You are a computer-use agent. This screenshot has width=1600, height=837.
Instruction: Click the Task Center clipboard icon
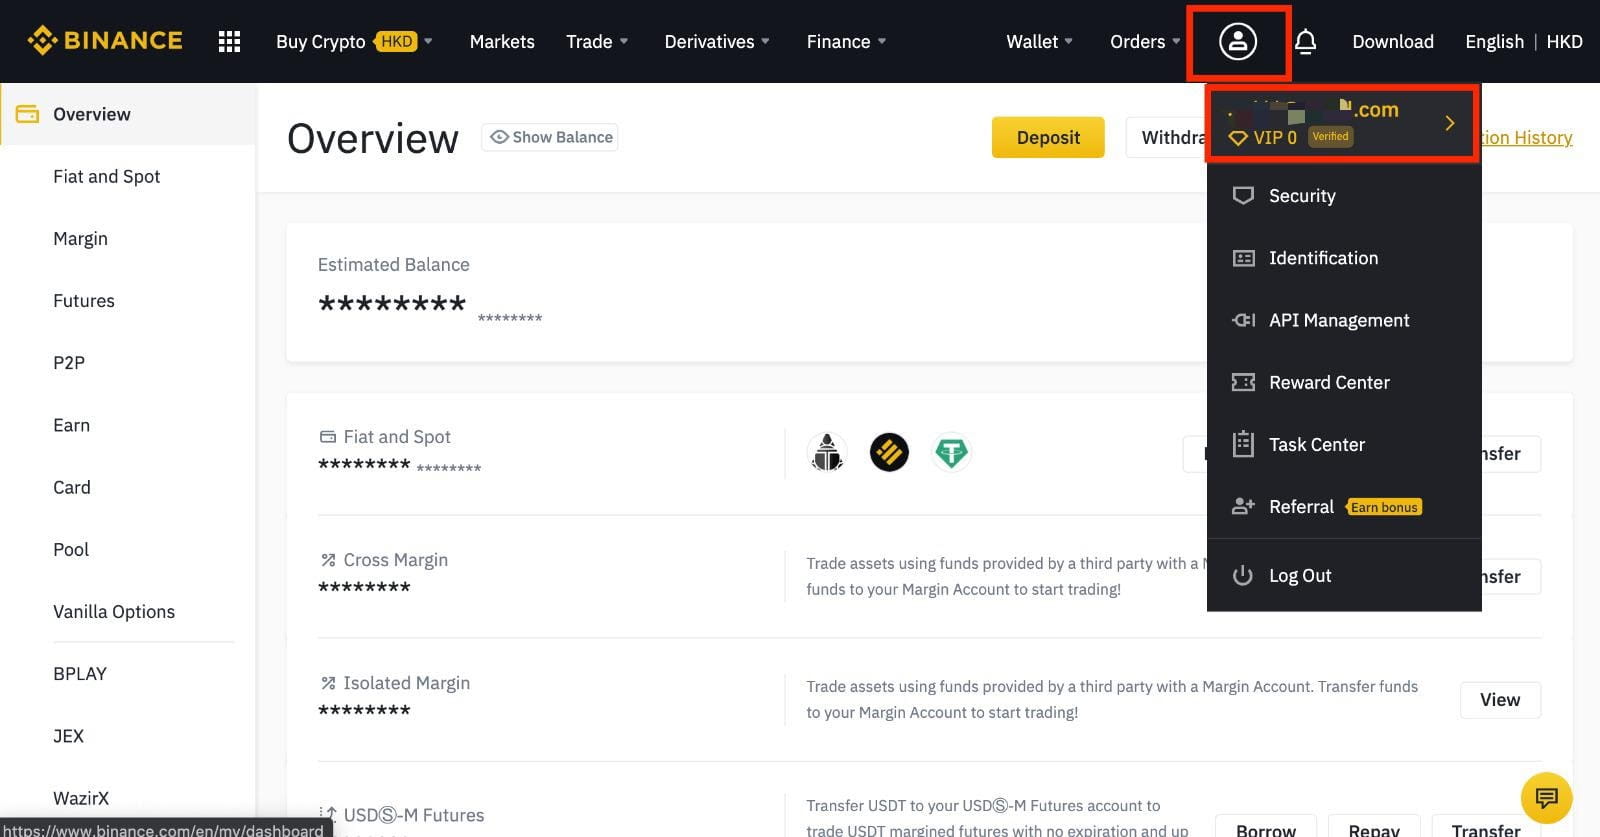point(1243,444)
